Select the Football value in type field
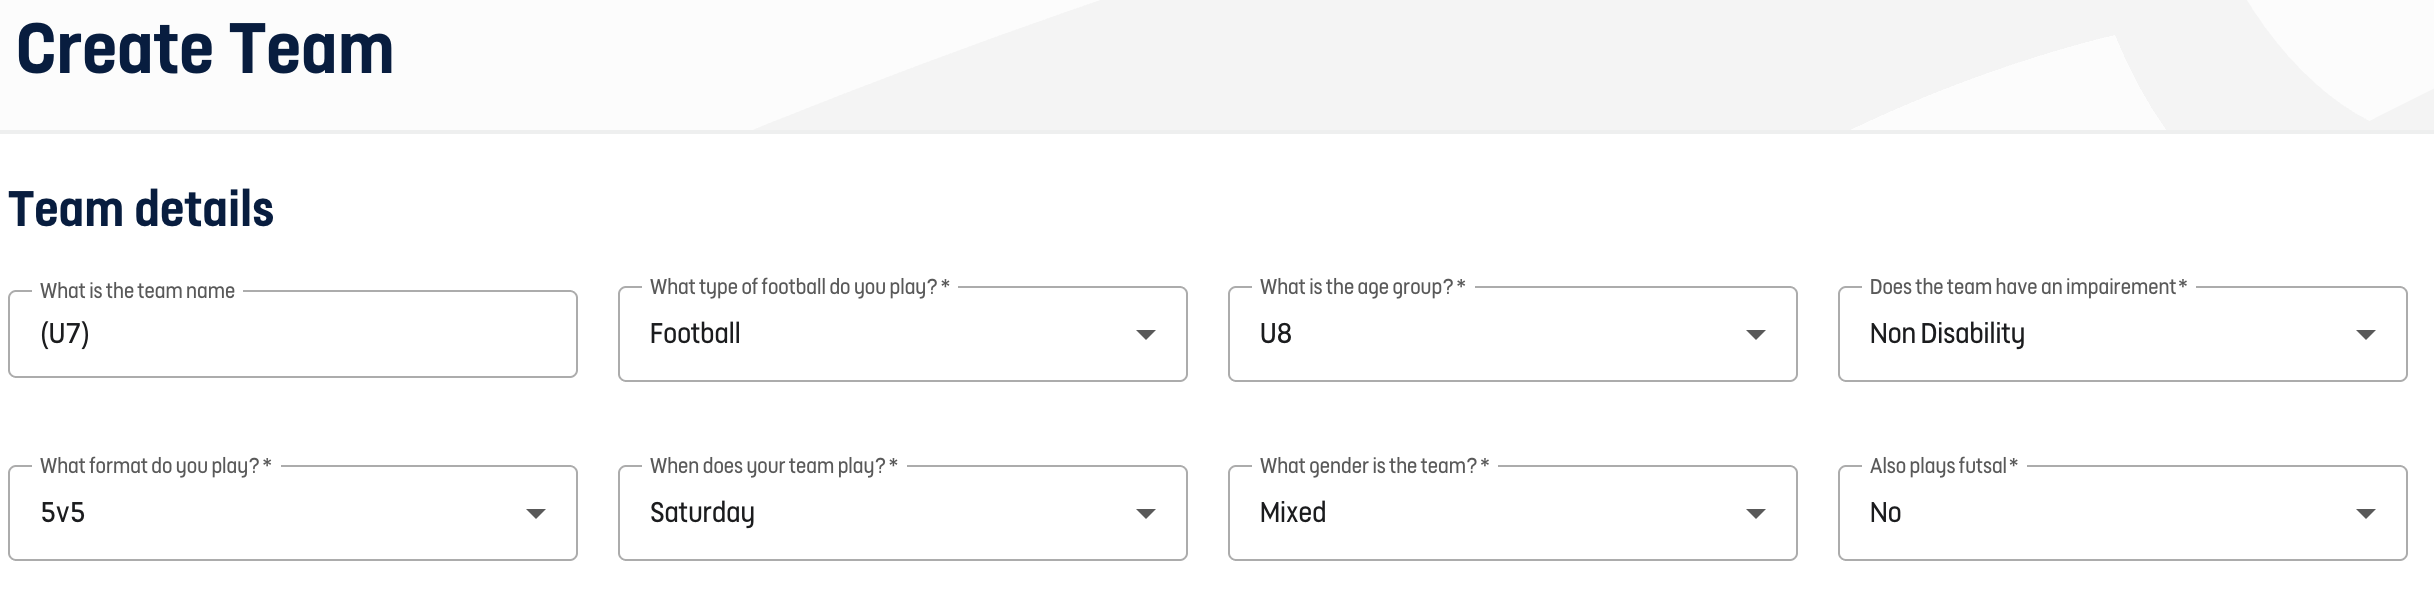Screen dimensions: 2434x596 (x=903, y=334)
